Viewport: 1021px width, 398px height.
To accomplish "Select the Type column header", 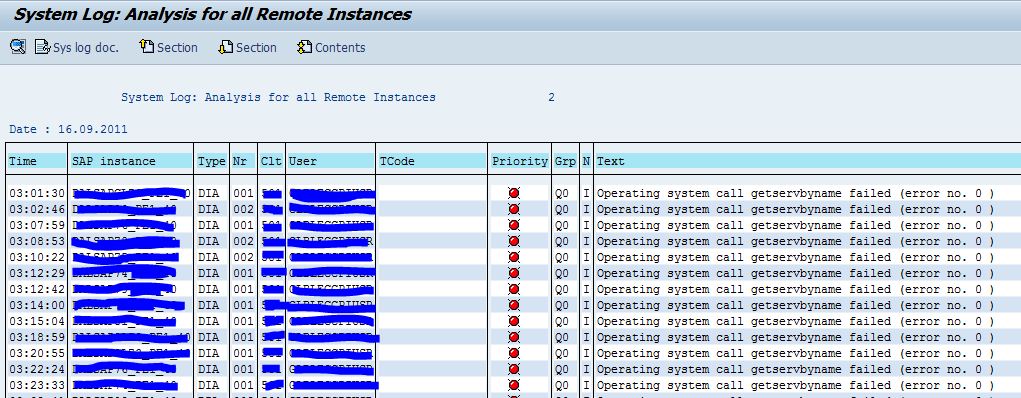I will point(212,161).
